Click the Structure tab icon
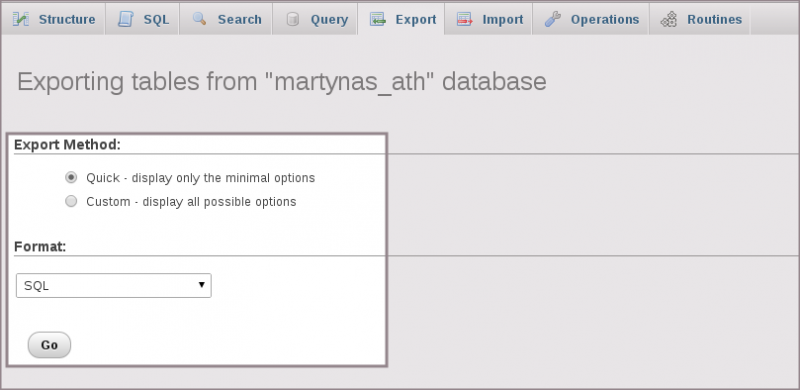This screenshot has height=390, width=800. pos(20,19)
